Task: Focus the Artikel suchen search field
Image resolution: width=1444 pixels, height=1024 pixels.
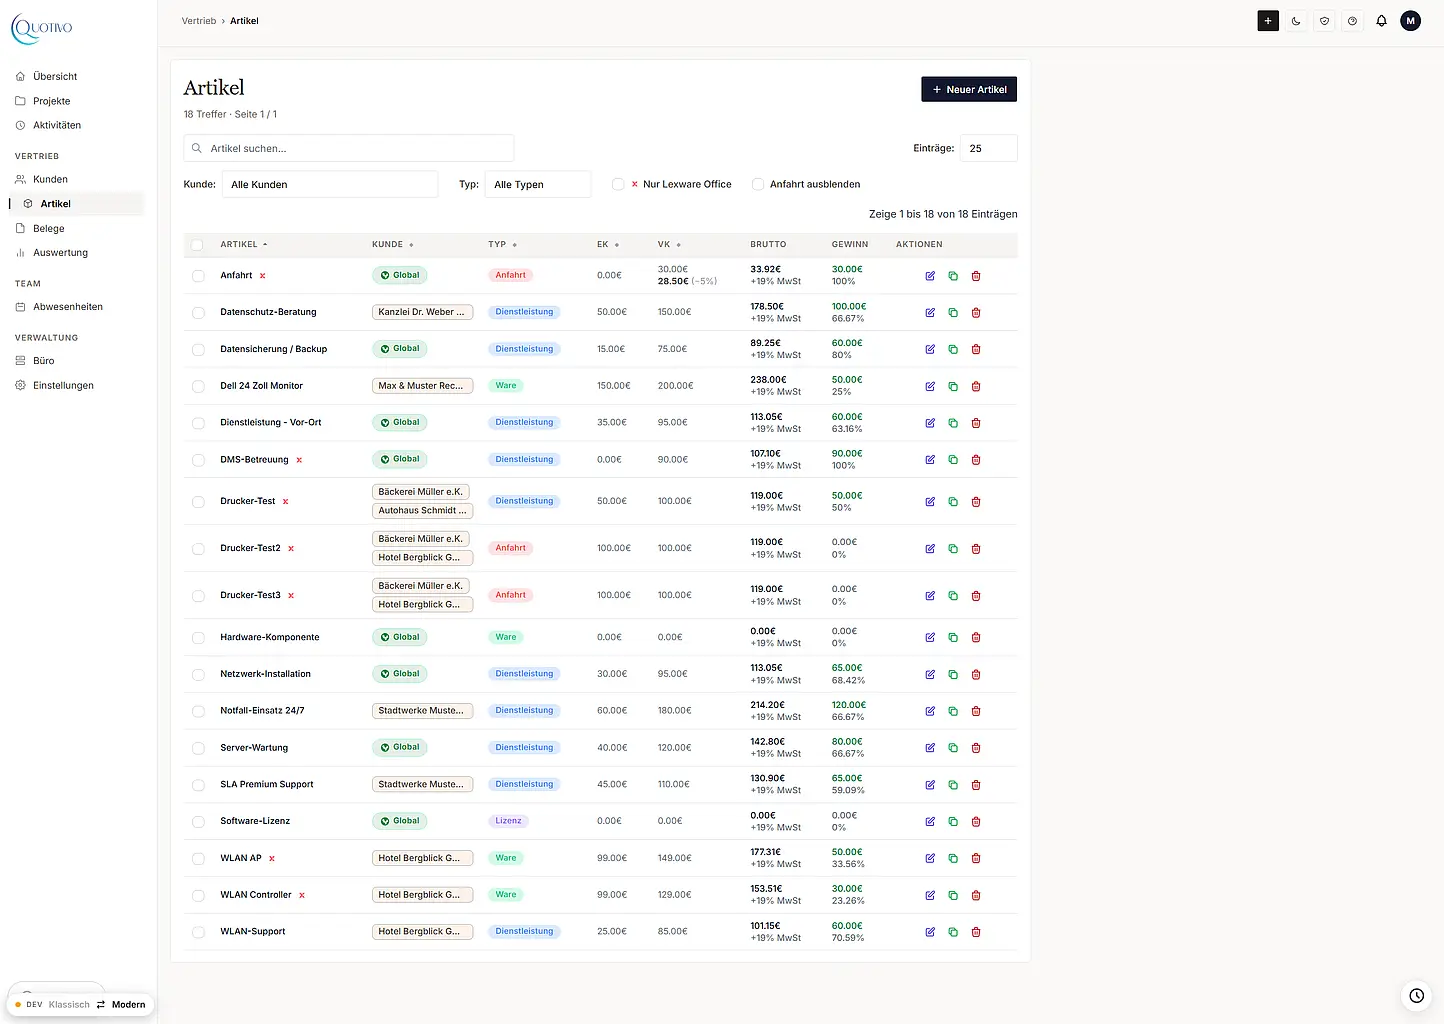Action: 349,148
